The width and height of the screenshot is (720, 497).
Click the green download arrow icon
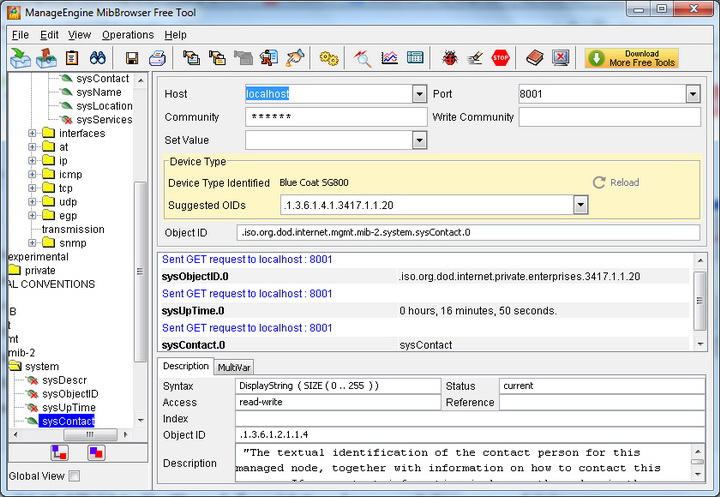[596, 58]
